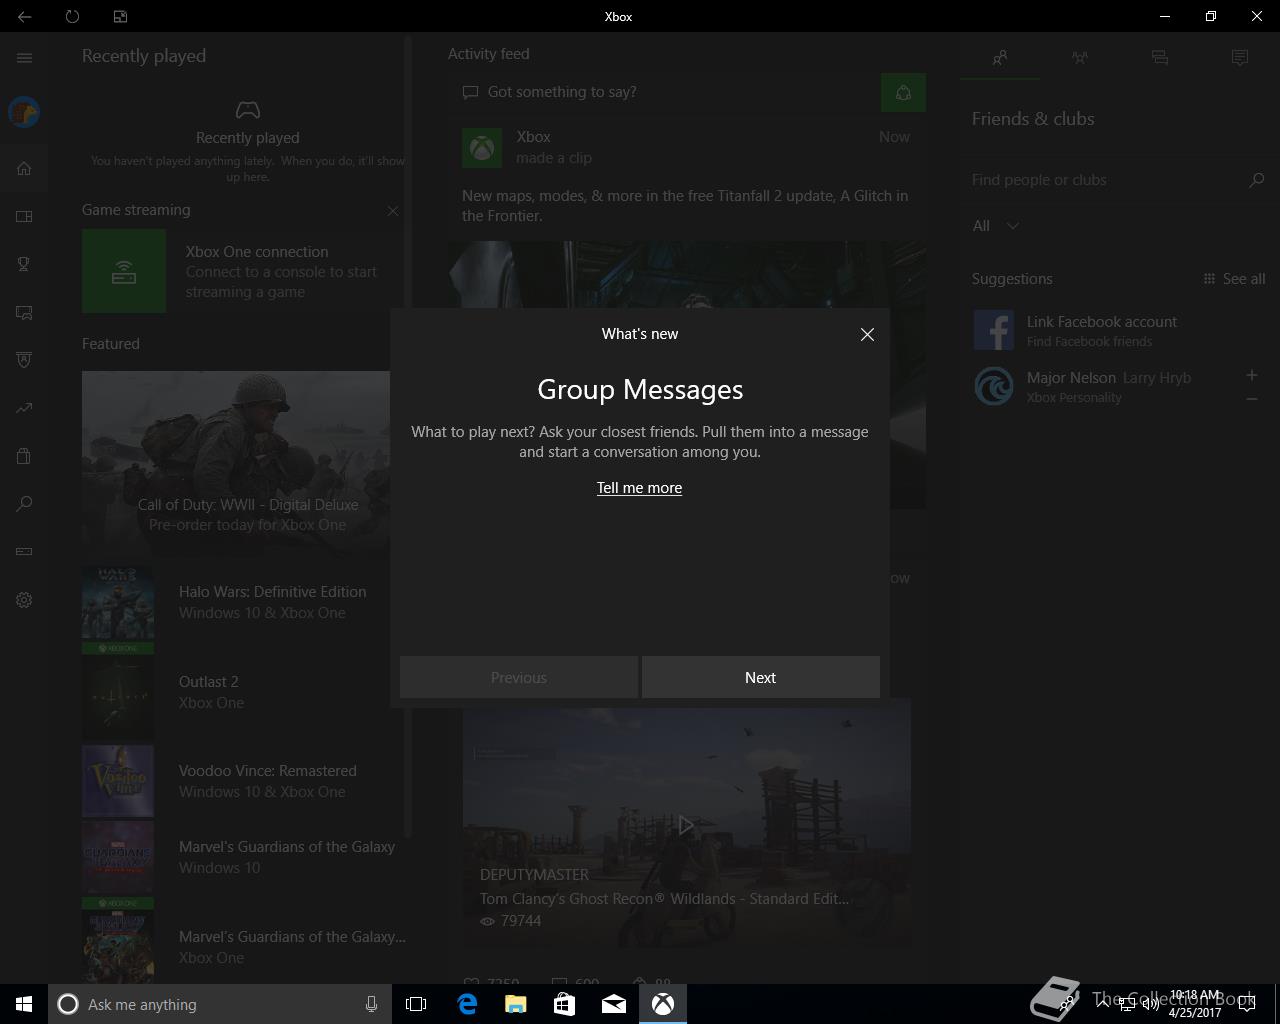
Task: Open the Tell me more link
Action: (x=640, y=488)
